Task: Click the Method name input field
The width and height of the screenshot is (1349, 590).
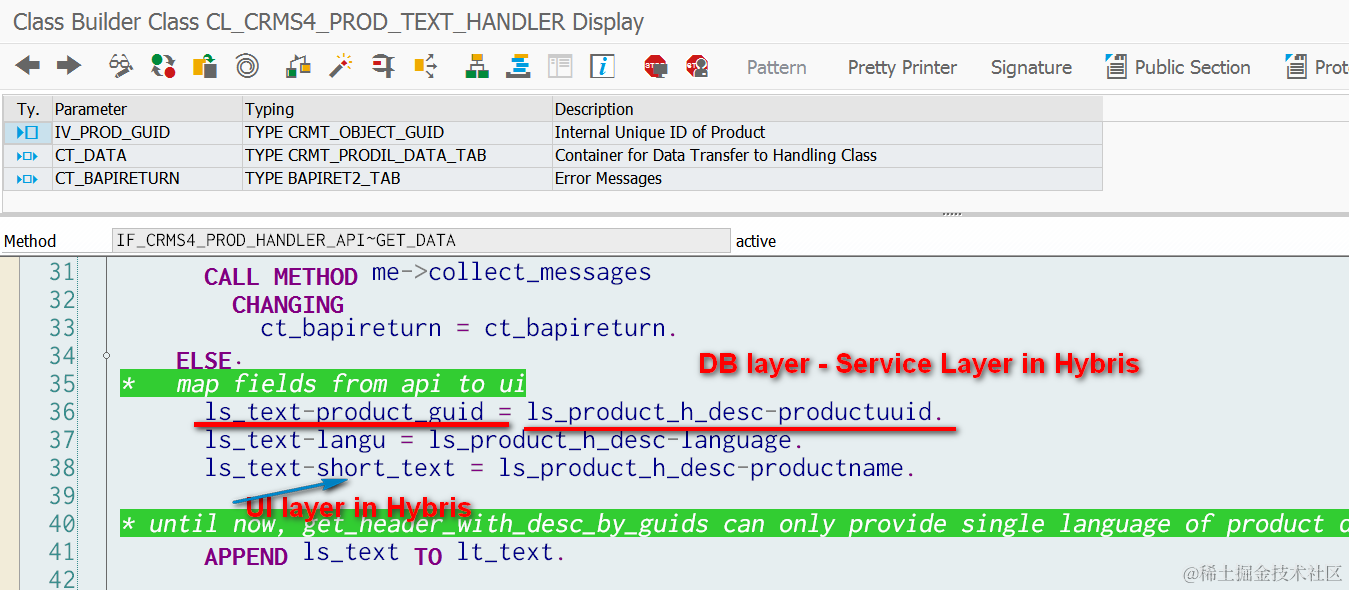Action: tap(422, 241)
